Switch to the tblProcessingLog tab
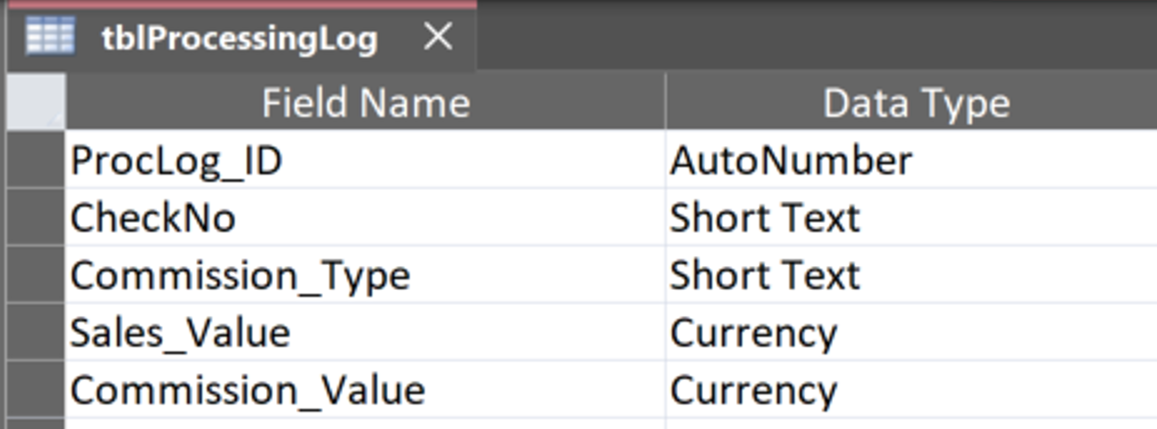The width and height of the screenshot is (1157, 429). pyautogui.click(x=239, y=39)
